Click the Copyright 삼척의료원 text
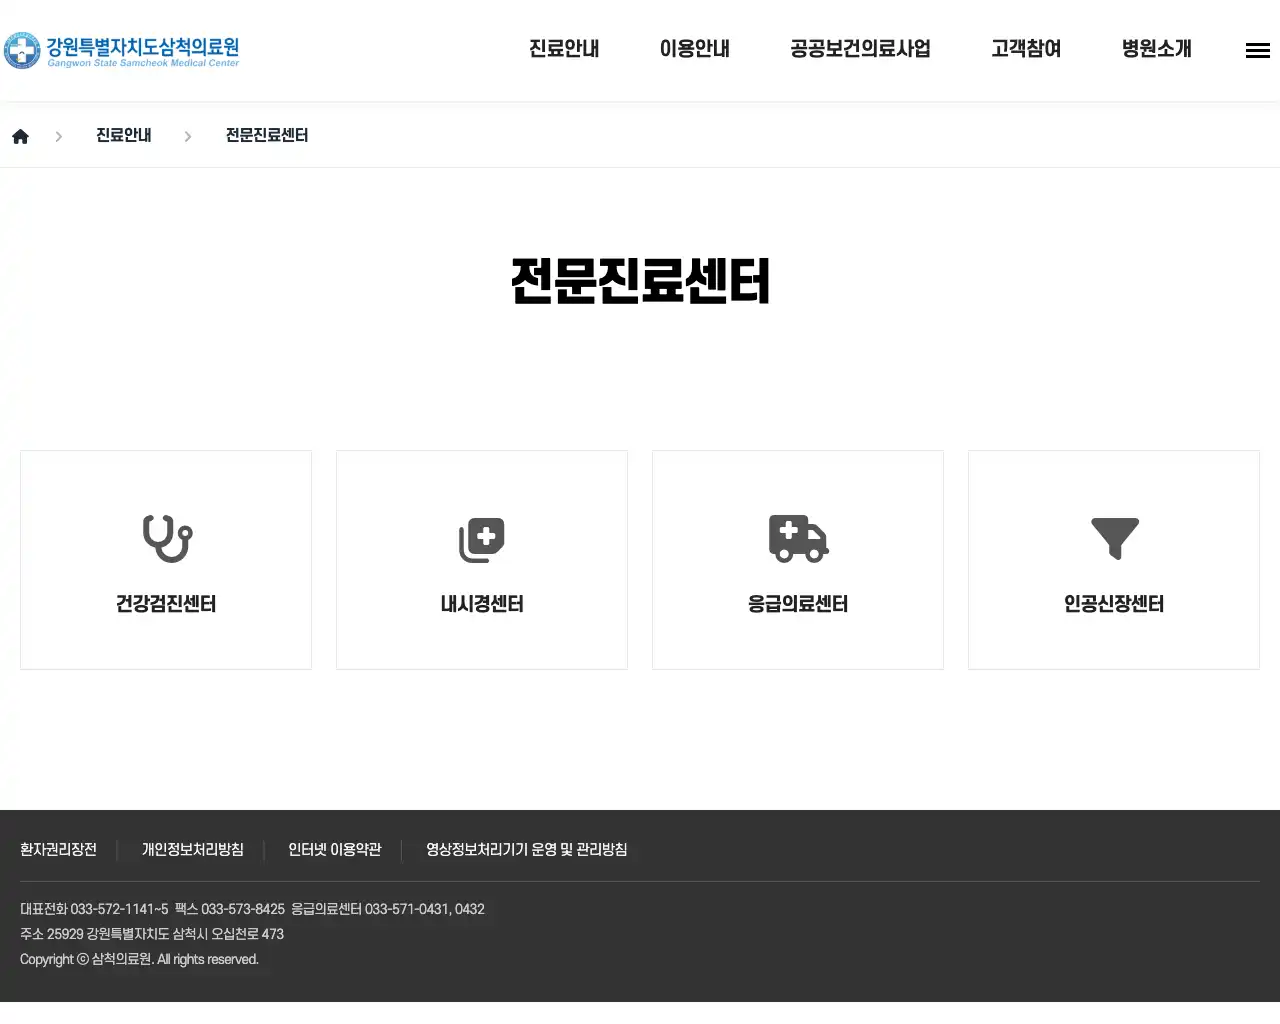Screen dimensions: 1280x1024 [x=139, y=959]
